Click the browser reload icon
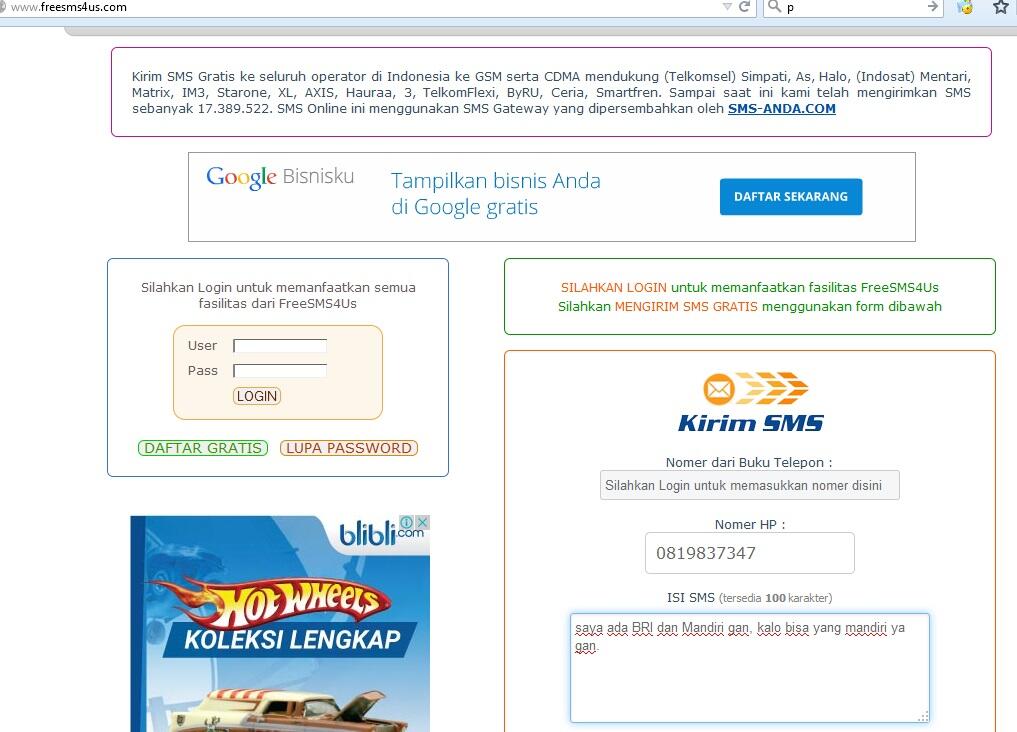This screenshot has height=732, width=1017. coord(744,6)
